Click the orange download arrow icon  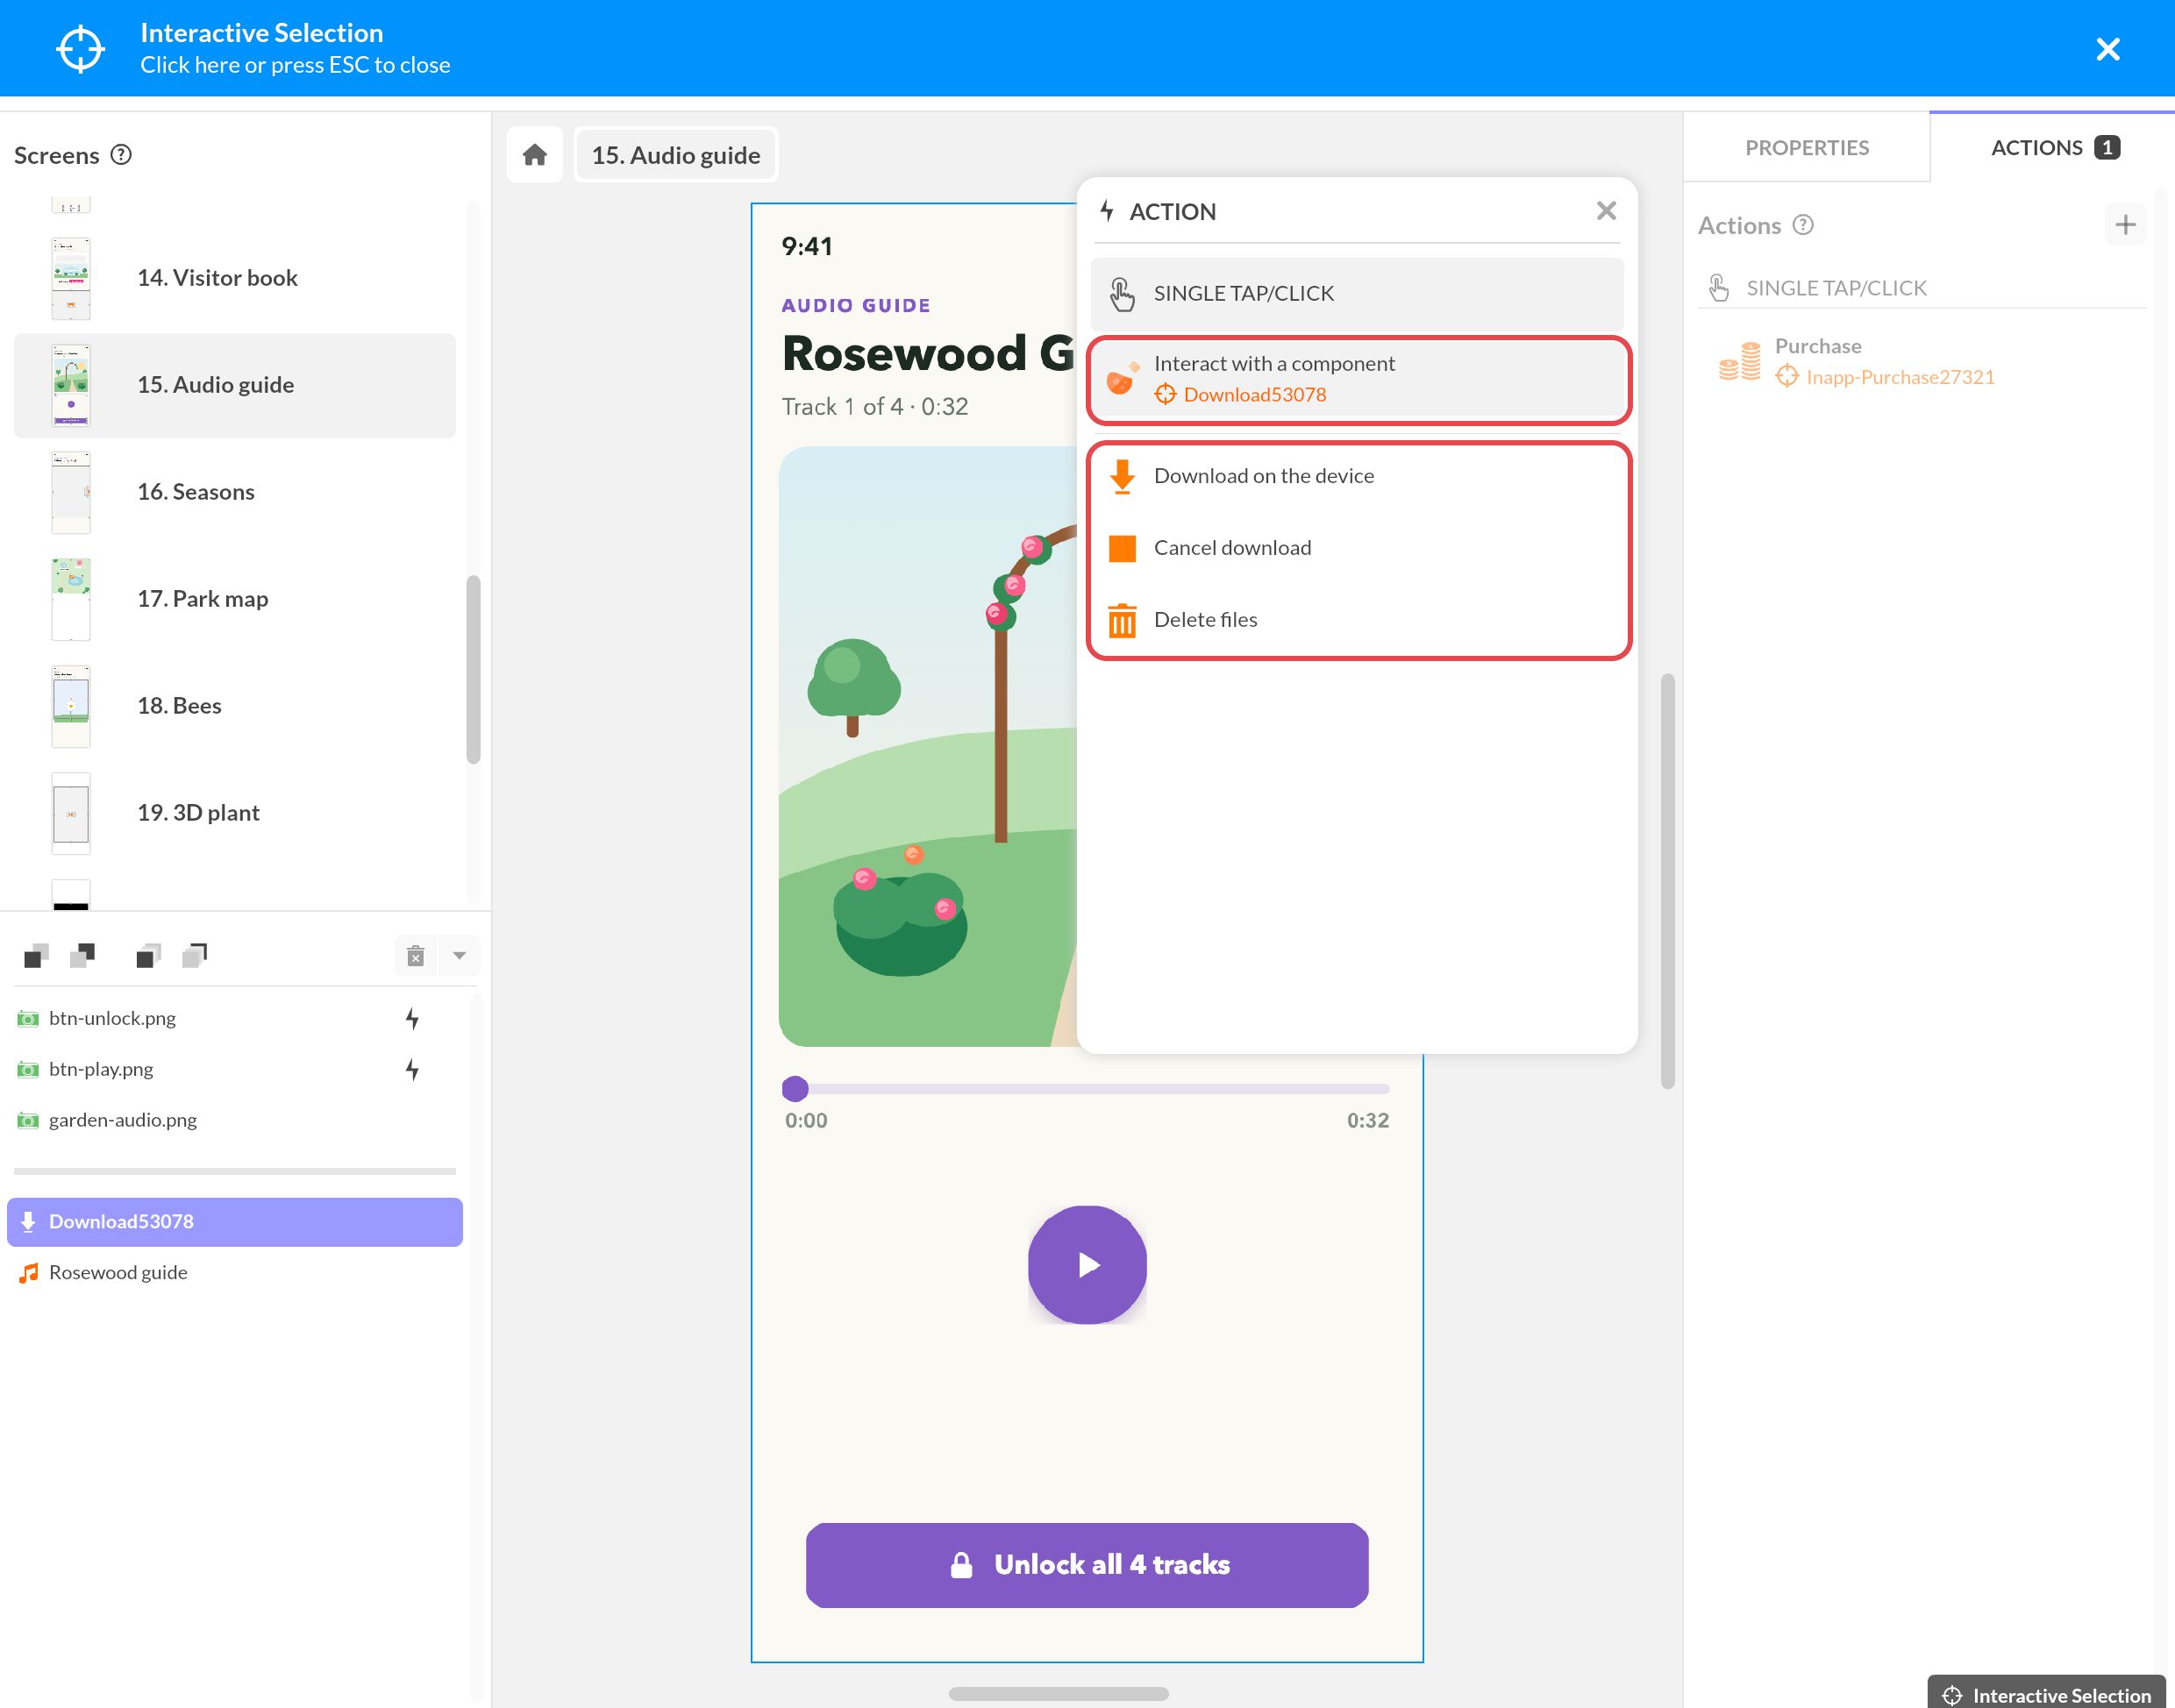(x=1122, y=477)
